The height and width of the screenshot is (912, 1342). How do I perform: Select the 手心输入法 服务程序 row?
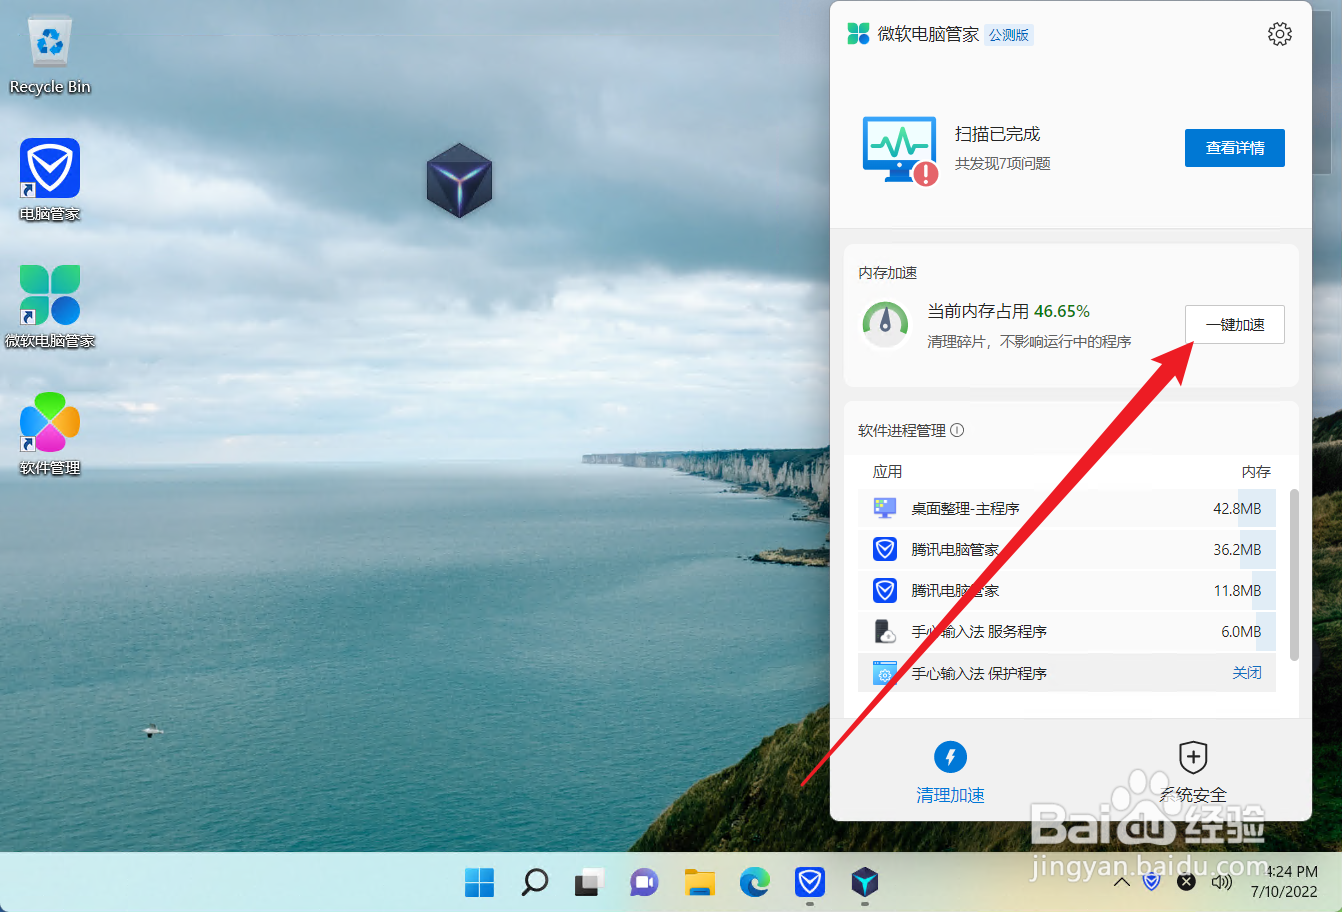click(x=1067, y=631)
